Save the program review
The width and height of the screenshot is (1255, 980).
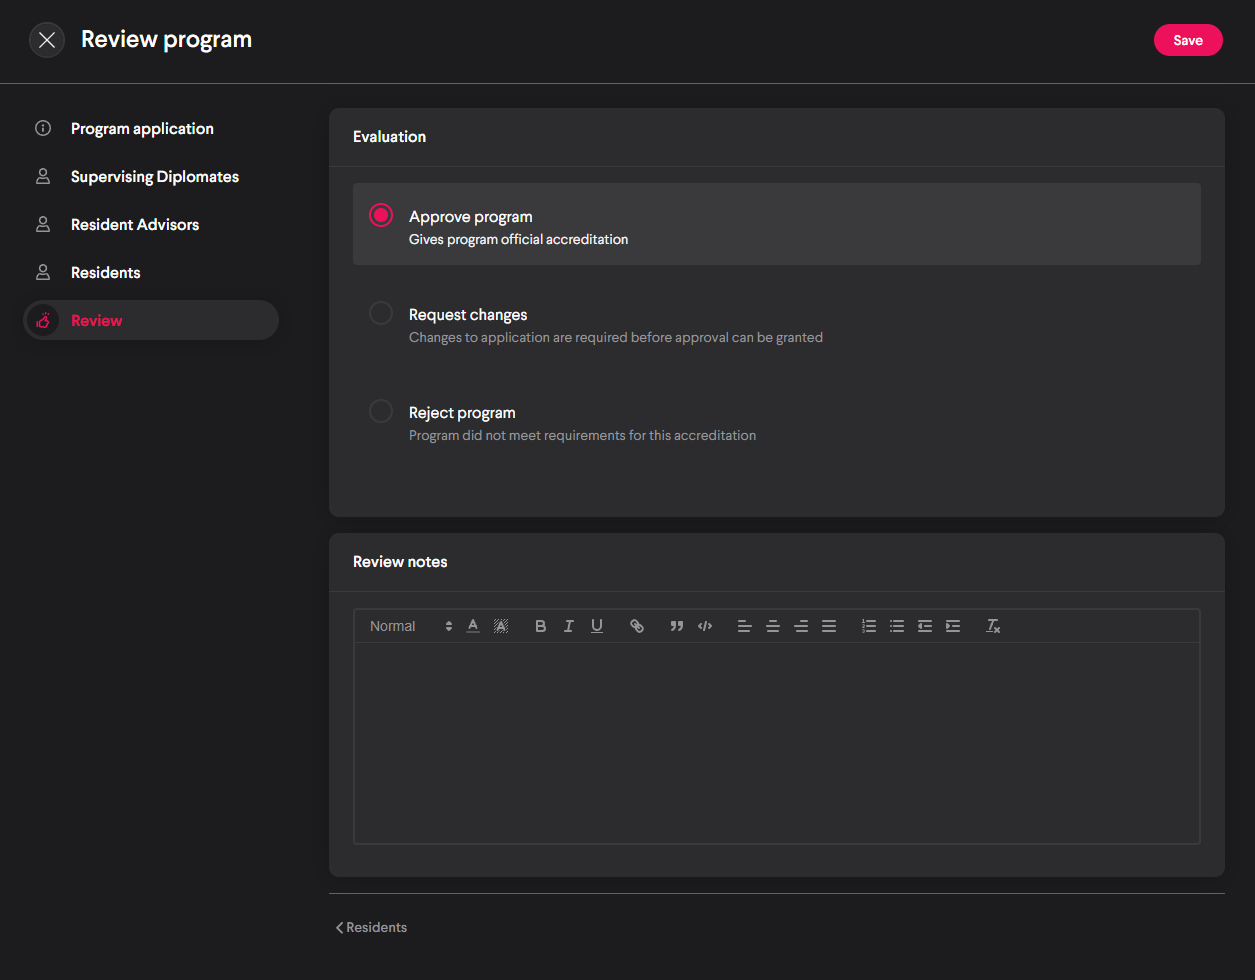[x=1188, y=40]
